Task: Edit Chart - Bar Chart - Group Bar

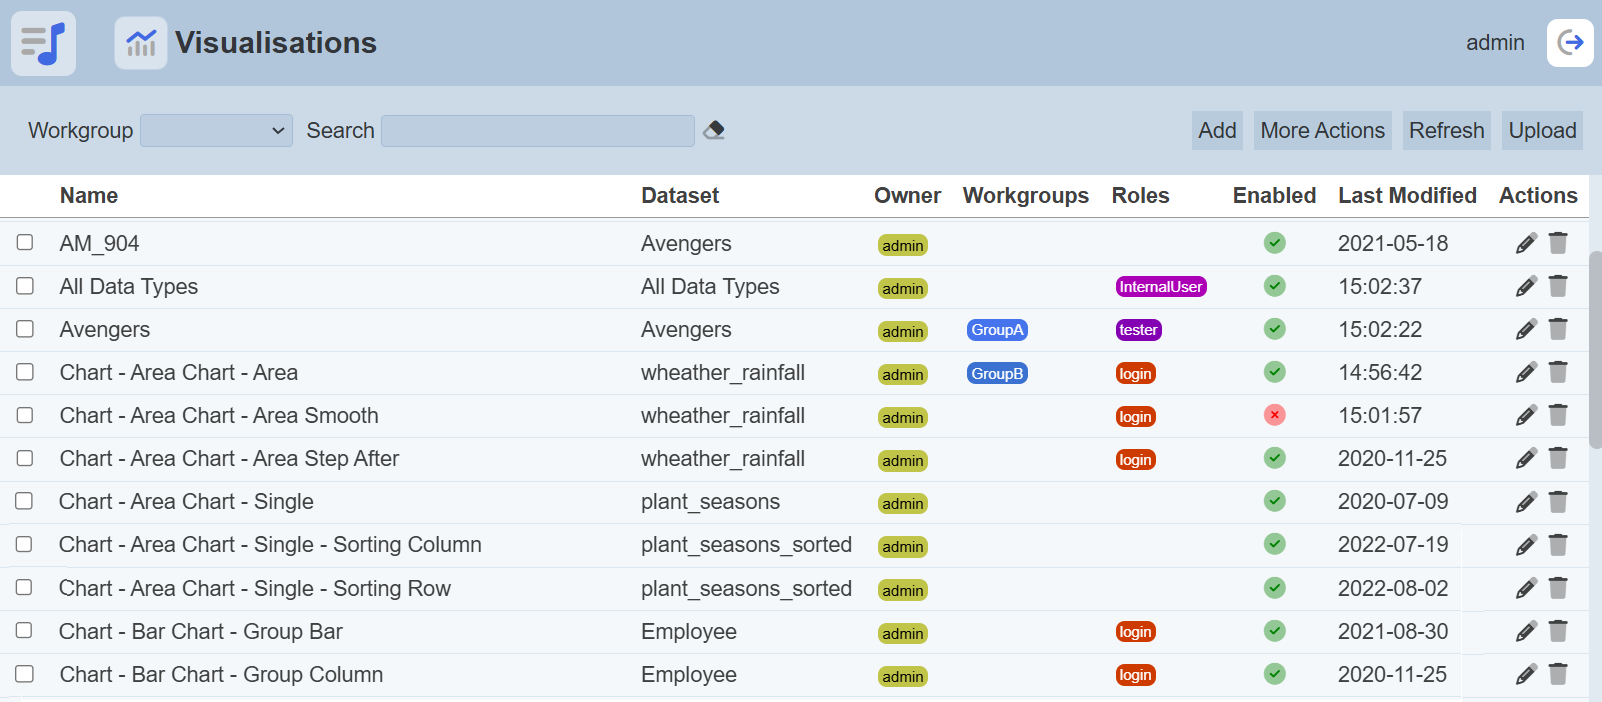Action: (x=1525, y=632)
